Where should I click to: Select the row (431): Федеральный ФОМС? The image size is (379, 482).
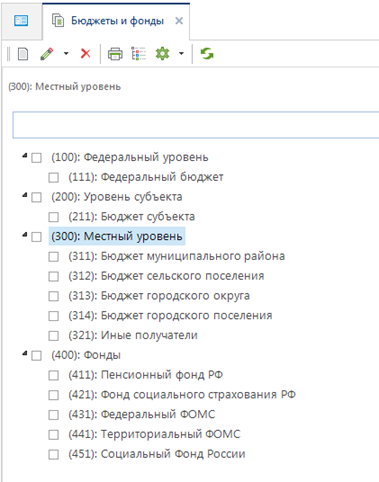(x=142, y=414)
